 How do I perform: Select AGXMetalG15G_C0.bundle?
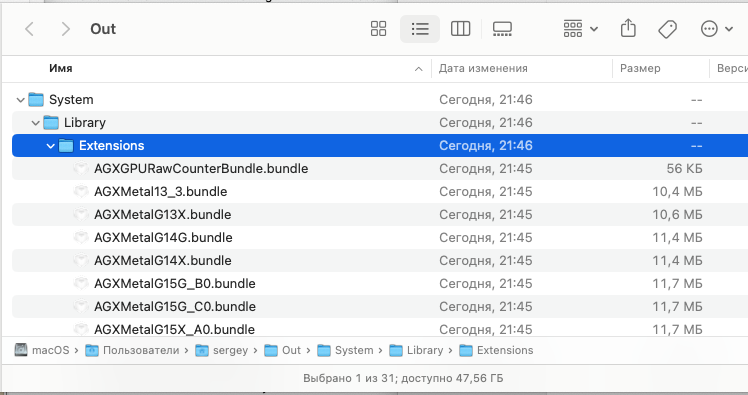coord(175,306)
